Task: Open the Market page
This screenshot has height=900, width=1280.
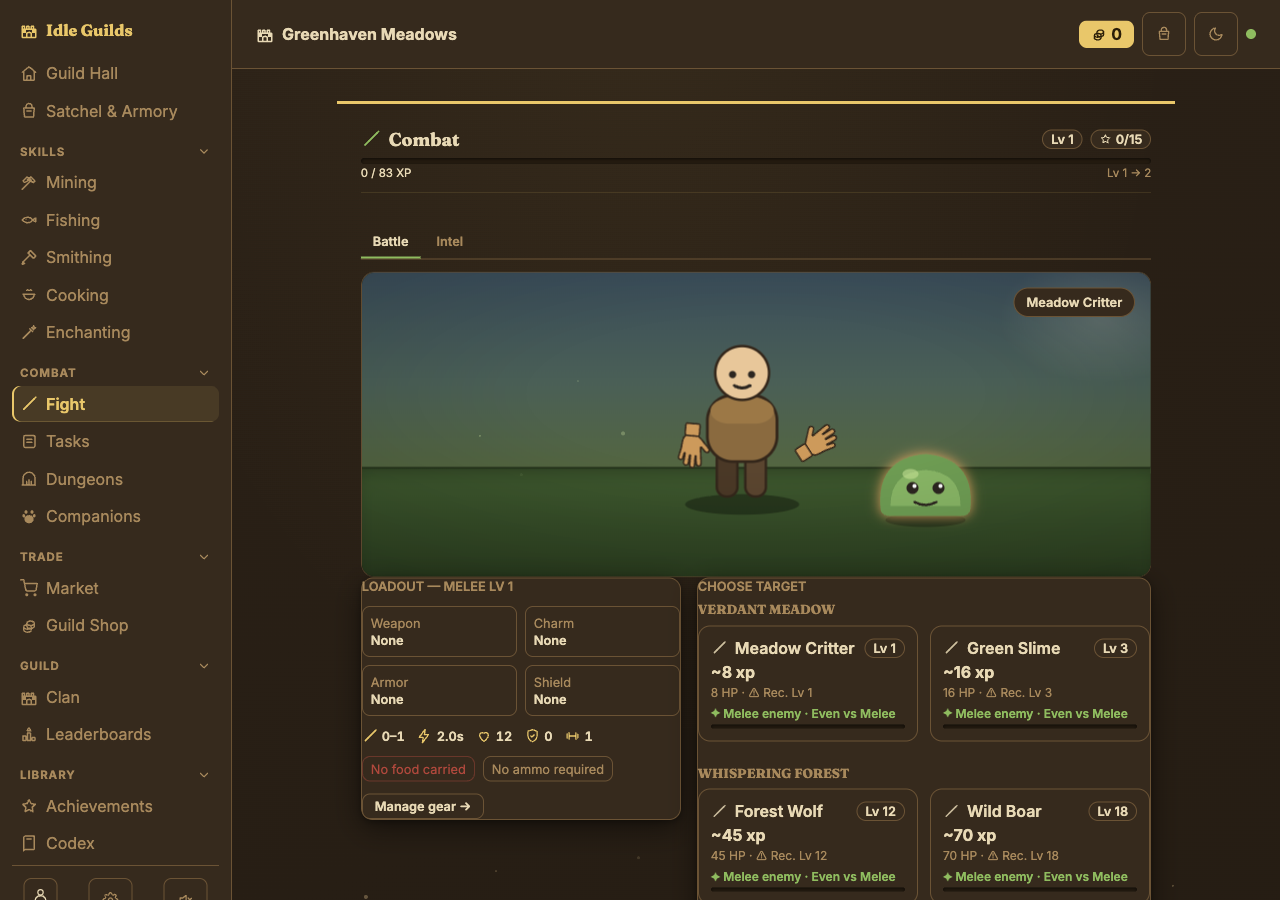Action: (x=115, y=588)
